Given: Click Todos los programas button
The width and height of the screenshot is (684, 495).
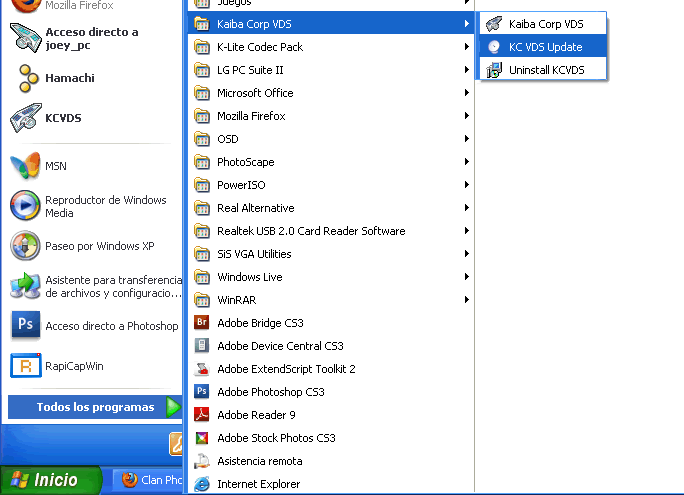Looking at the screenshot, I should tap(95, 407).
